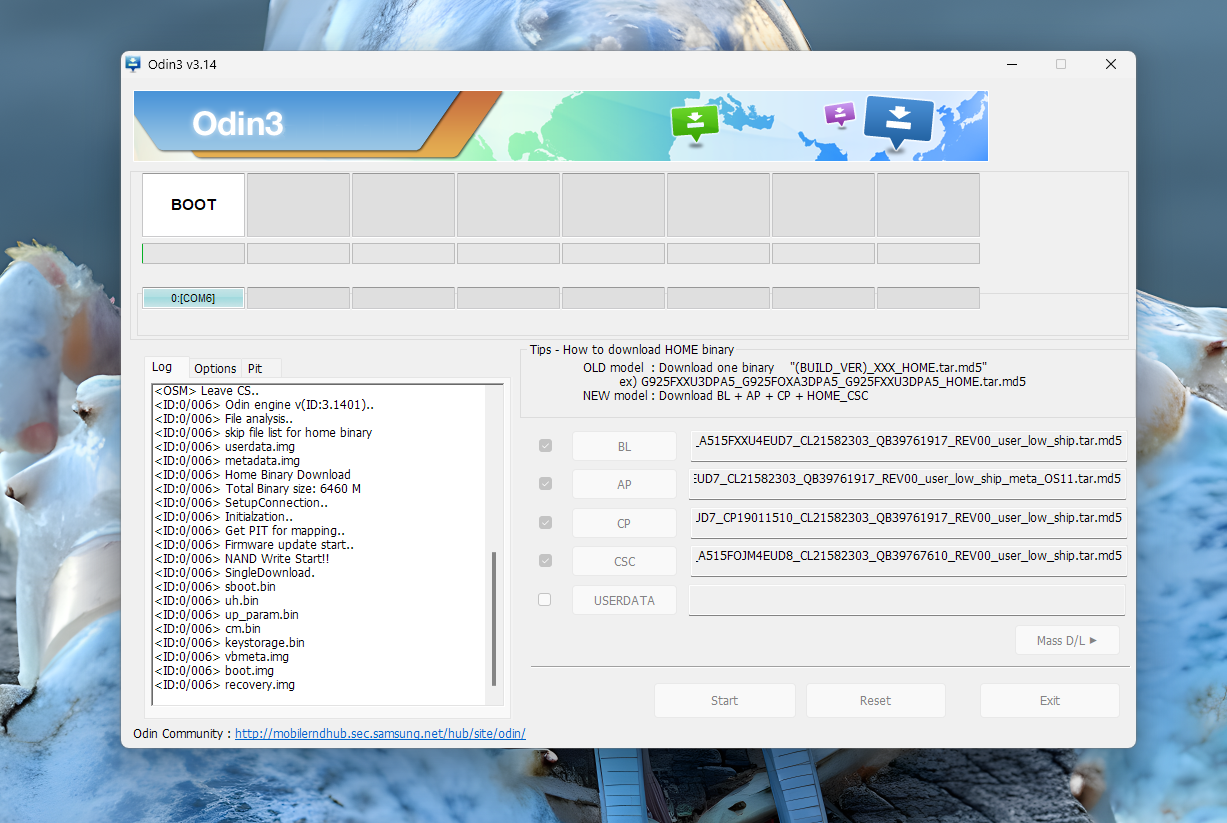Click the purple download arrow icon in banner
The height and width of the screenshot is (823, 1227).
pos(840,113)
